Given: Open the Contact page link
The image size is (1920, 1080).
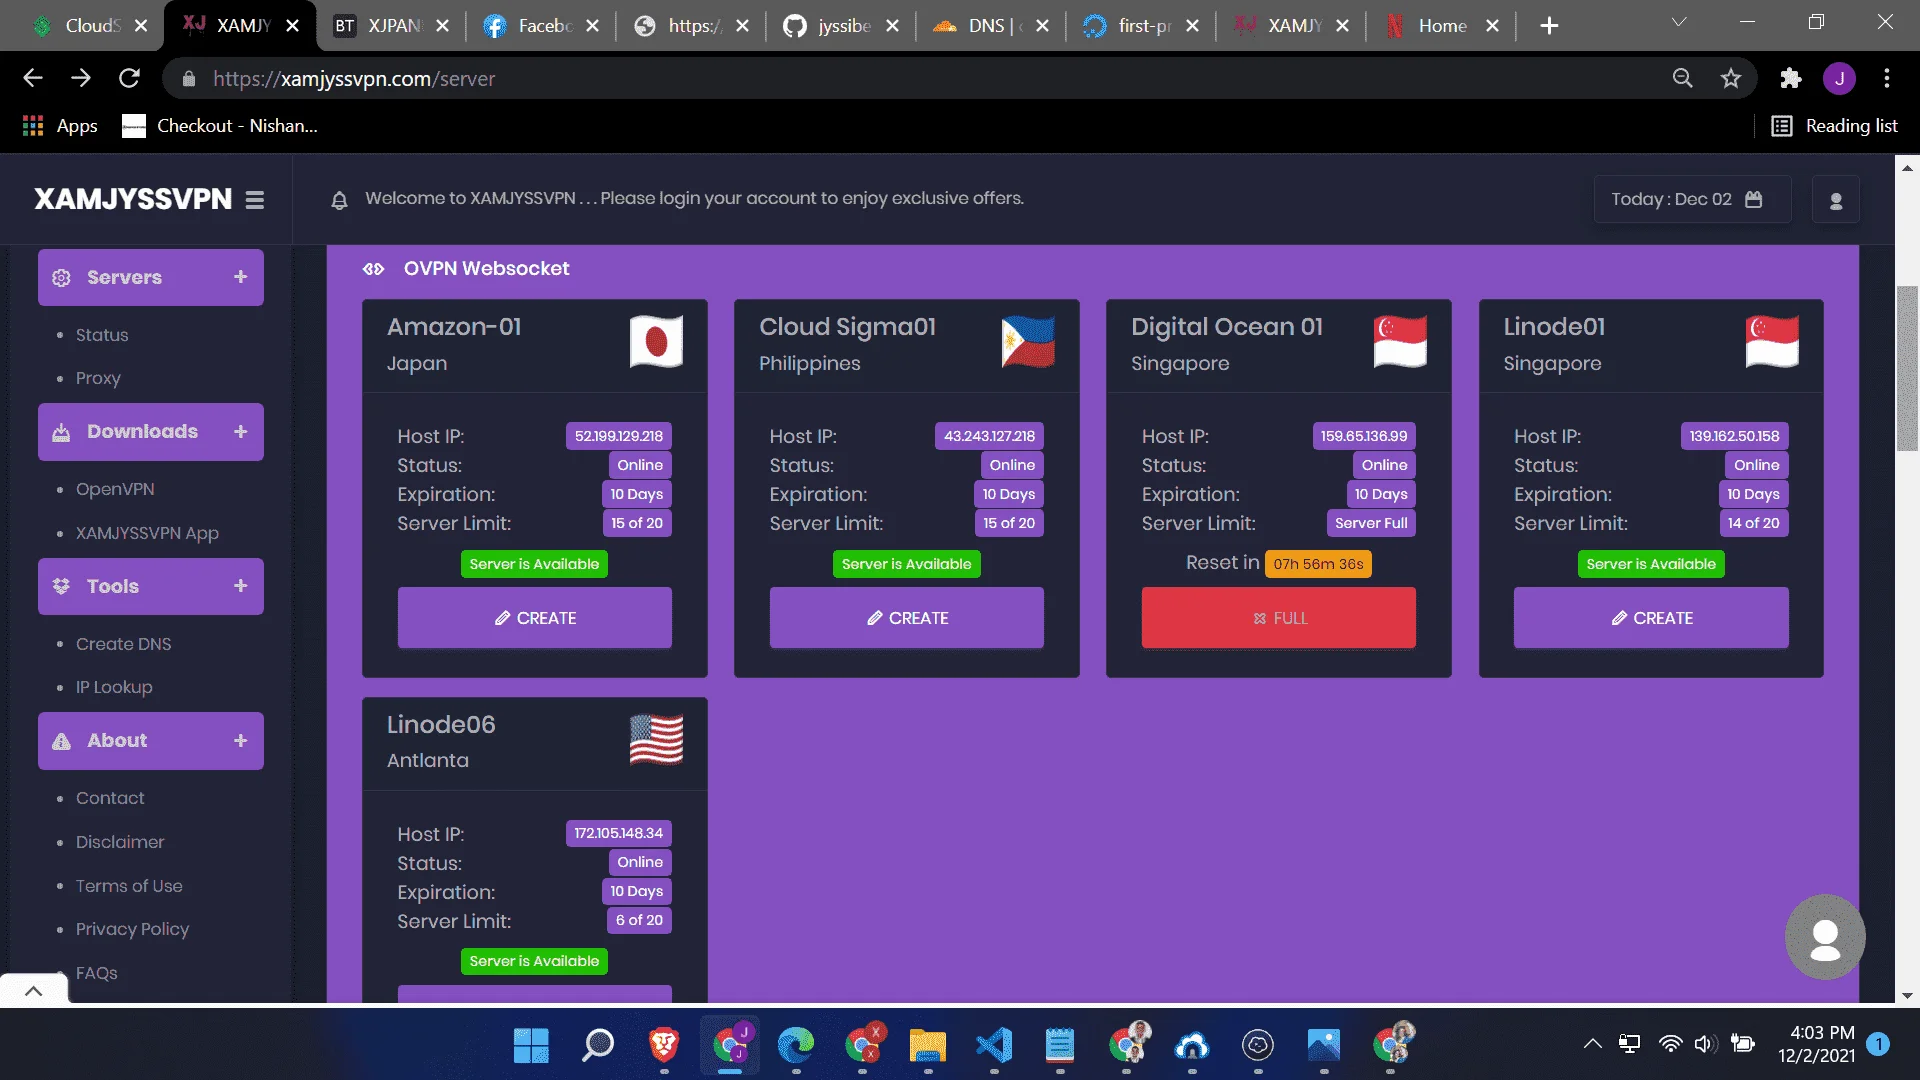Looking at the screenshot, I should click(110, 798).
